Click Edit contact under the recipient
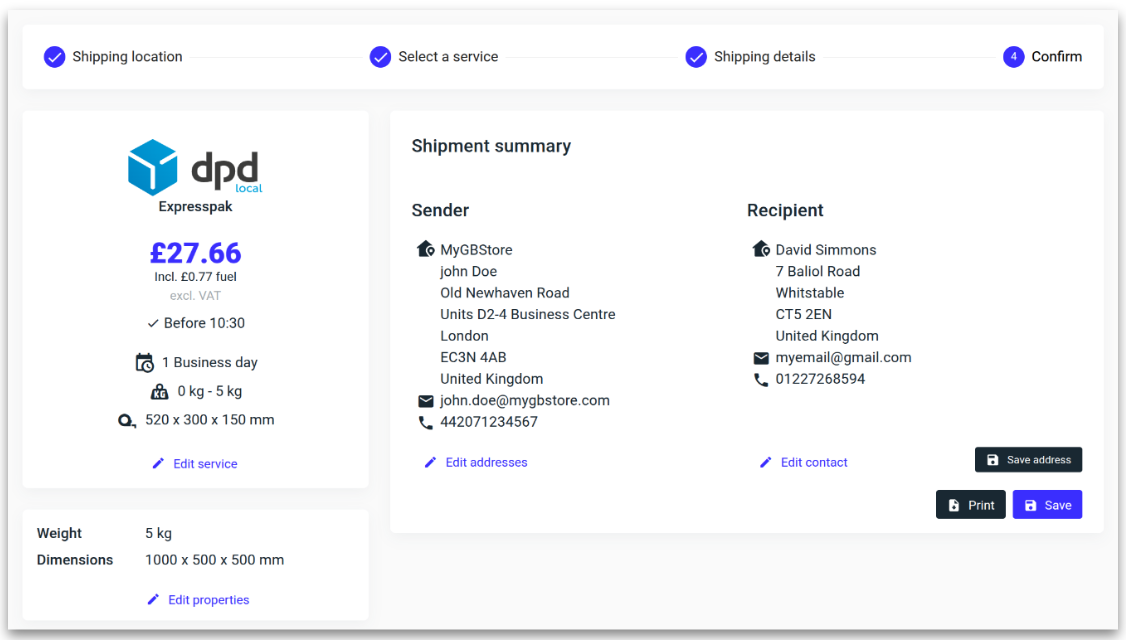 [x=804, y=463]
